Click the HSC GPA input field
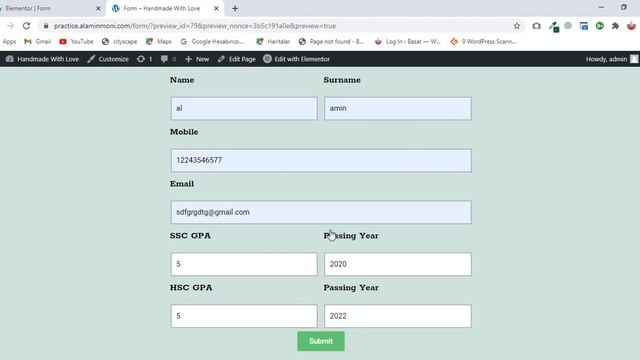The height and width of the screenshot is (360, 640). [x=244, y=316]
